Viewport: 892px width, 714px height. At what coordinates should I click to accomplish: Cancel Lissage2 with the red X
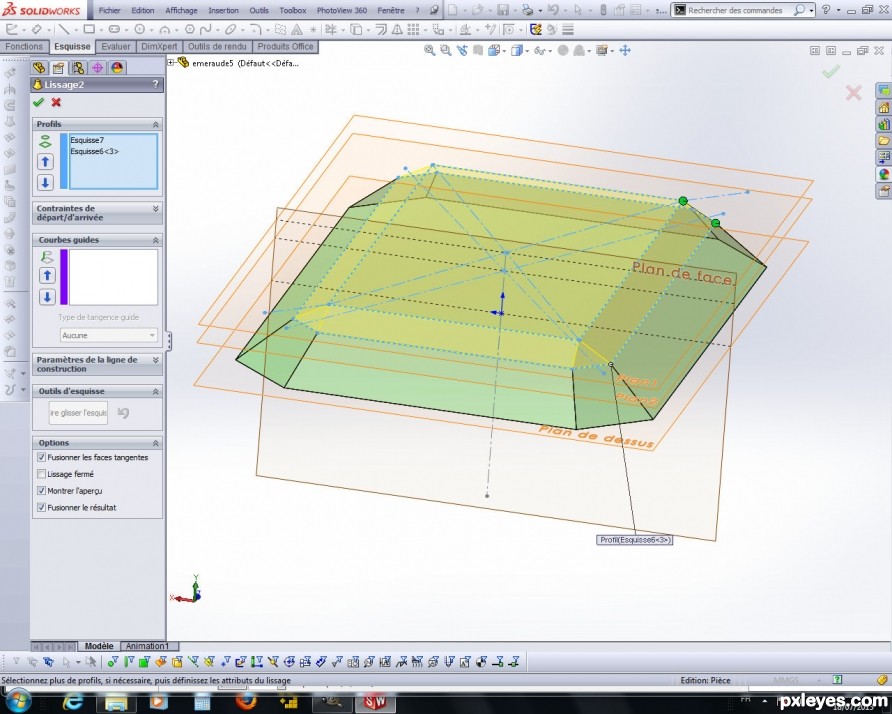tap(56, 102)
